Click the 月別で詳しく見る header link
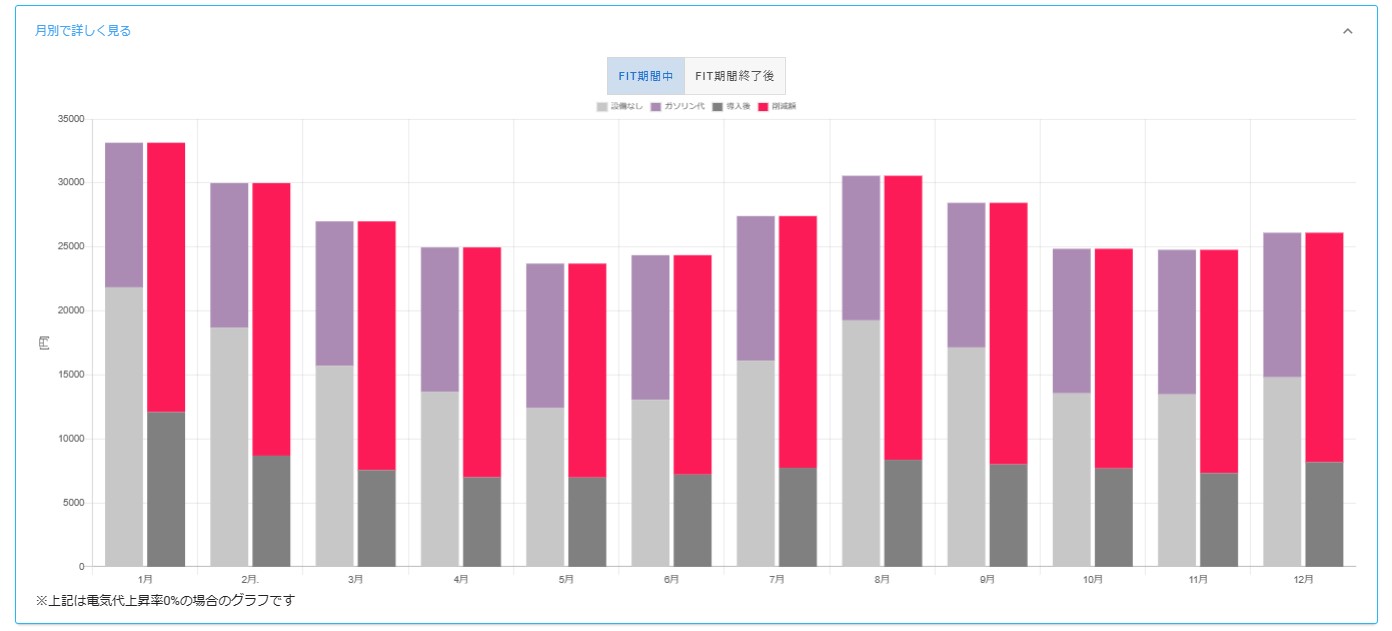Image resolution: width=1392 pixels, height=631 pixels. coord(83,31)
